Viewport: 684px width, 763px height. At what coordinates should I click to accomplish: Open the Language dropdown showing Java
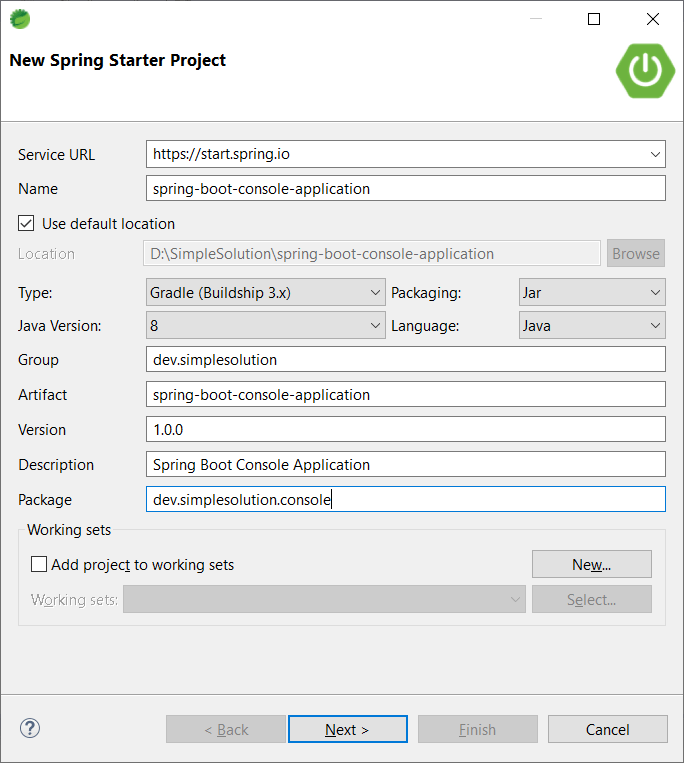(x=592, y=326)
